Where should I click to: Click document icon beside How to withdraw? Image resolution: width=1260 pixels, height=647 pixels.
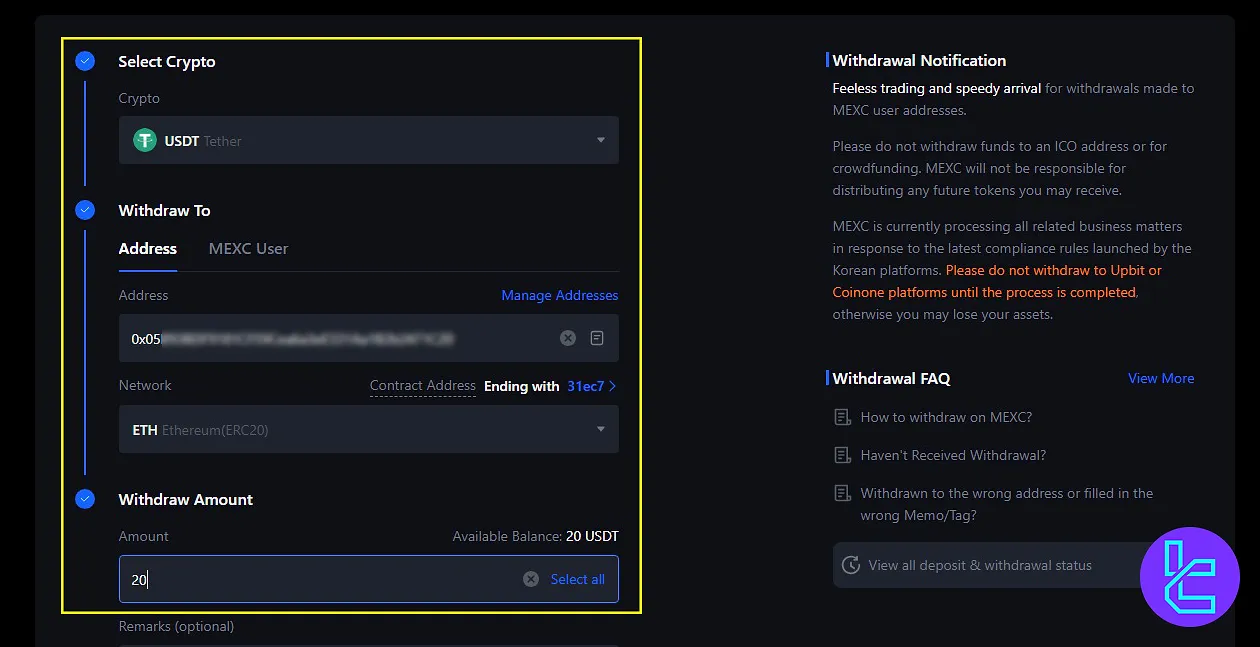[842, 417]
